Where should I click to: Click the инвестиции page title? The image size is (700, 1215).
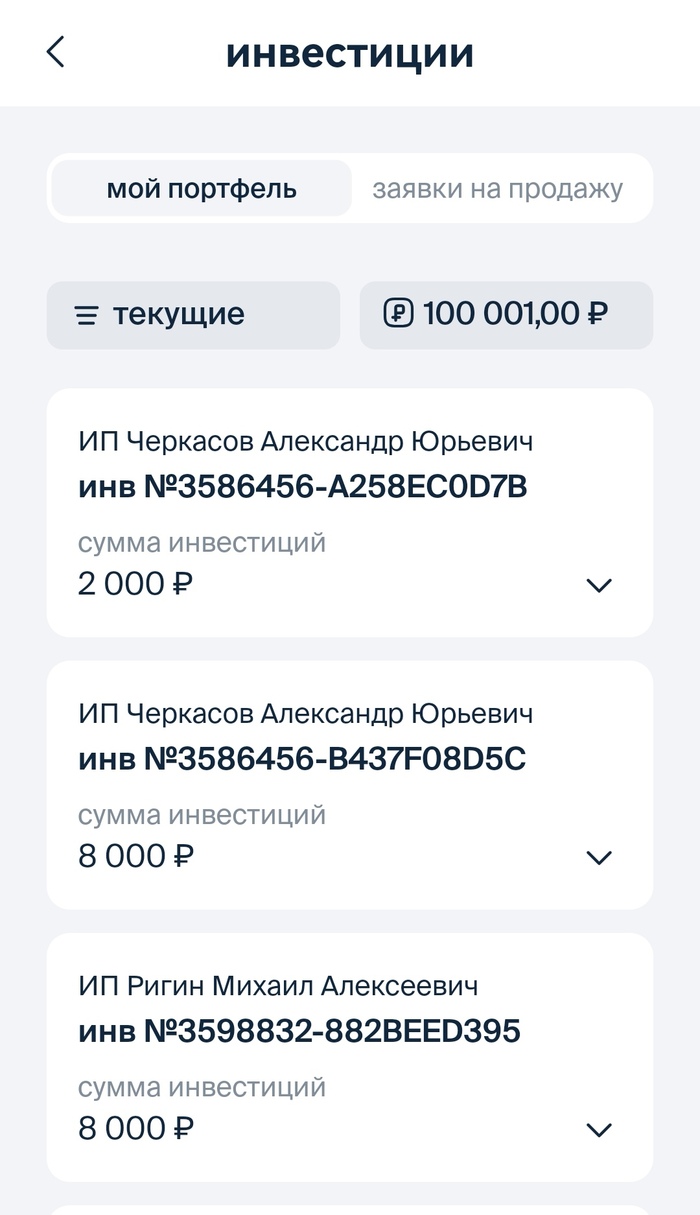(x=350, y=53)
